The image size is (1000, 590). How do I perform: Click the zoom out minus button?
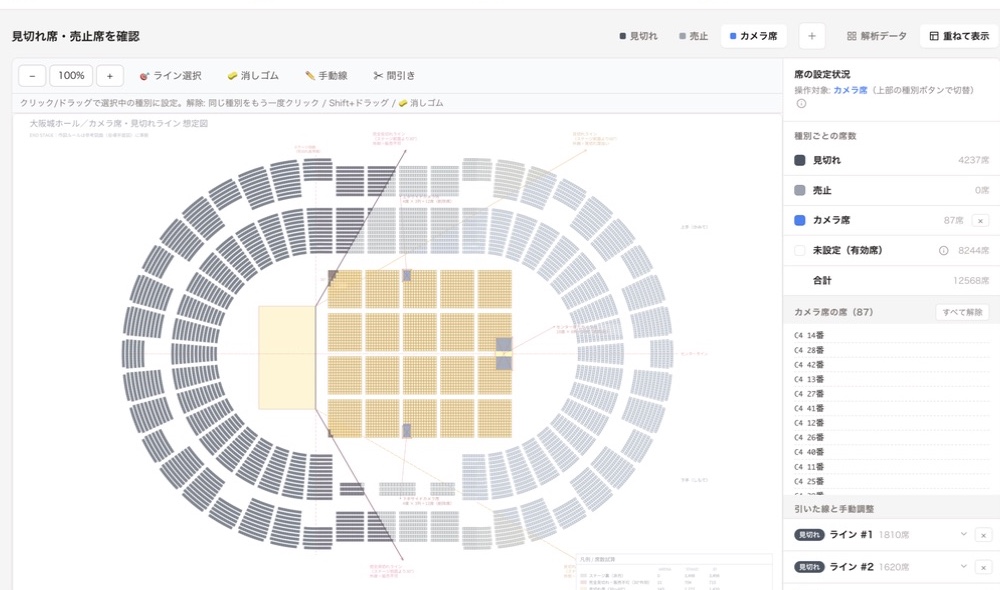point(32,76)
